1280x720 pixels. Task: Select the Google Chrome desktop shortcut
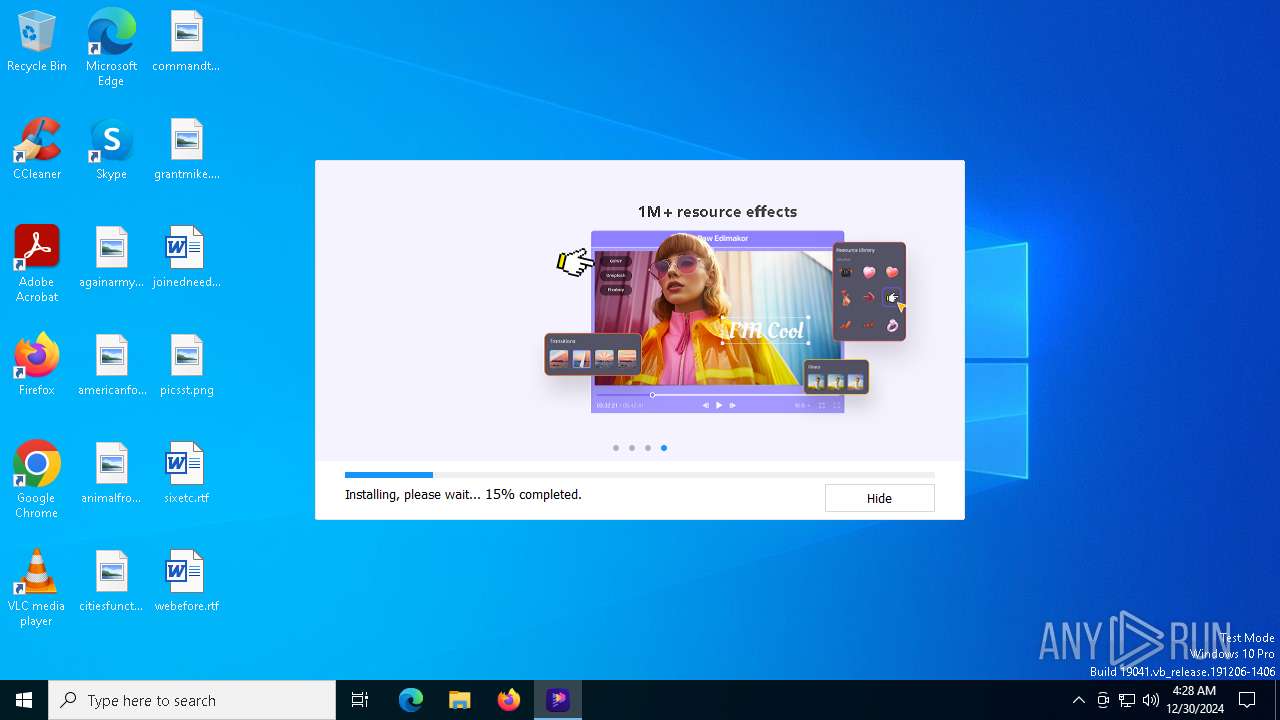click(37, 480)
